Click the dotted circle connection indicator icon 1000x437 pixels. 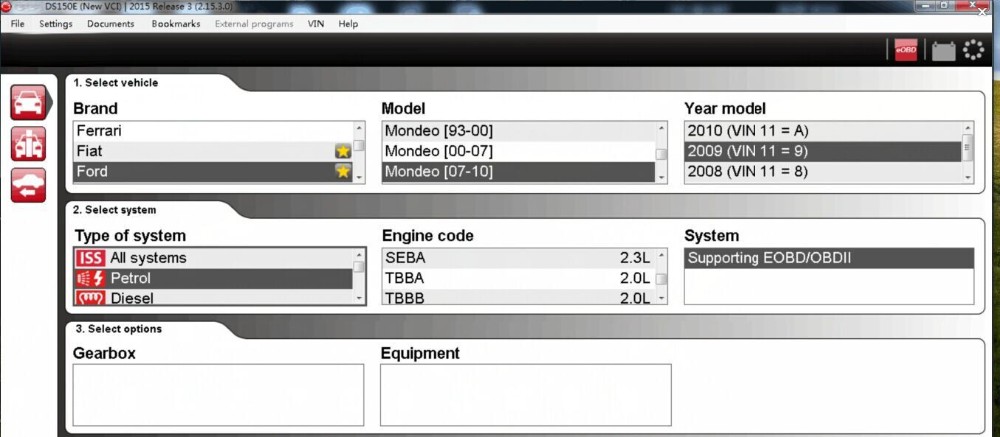(973, 51)
